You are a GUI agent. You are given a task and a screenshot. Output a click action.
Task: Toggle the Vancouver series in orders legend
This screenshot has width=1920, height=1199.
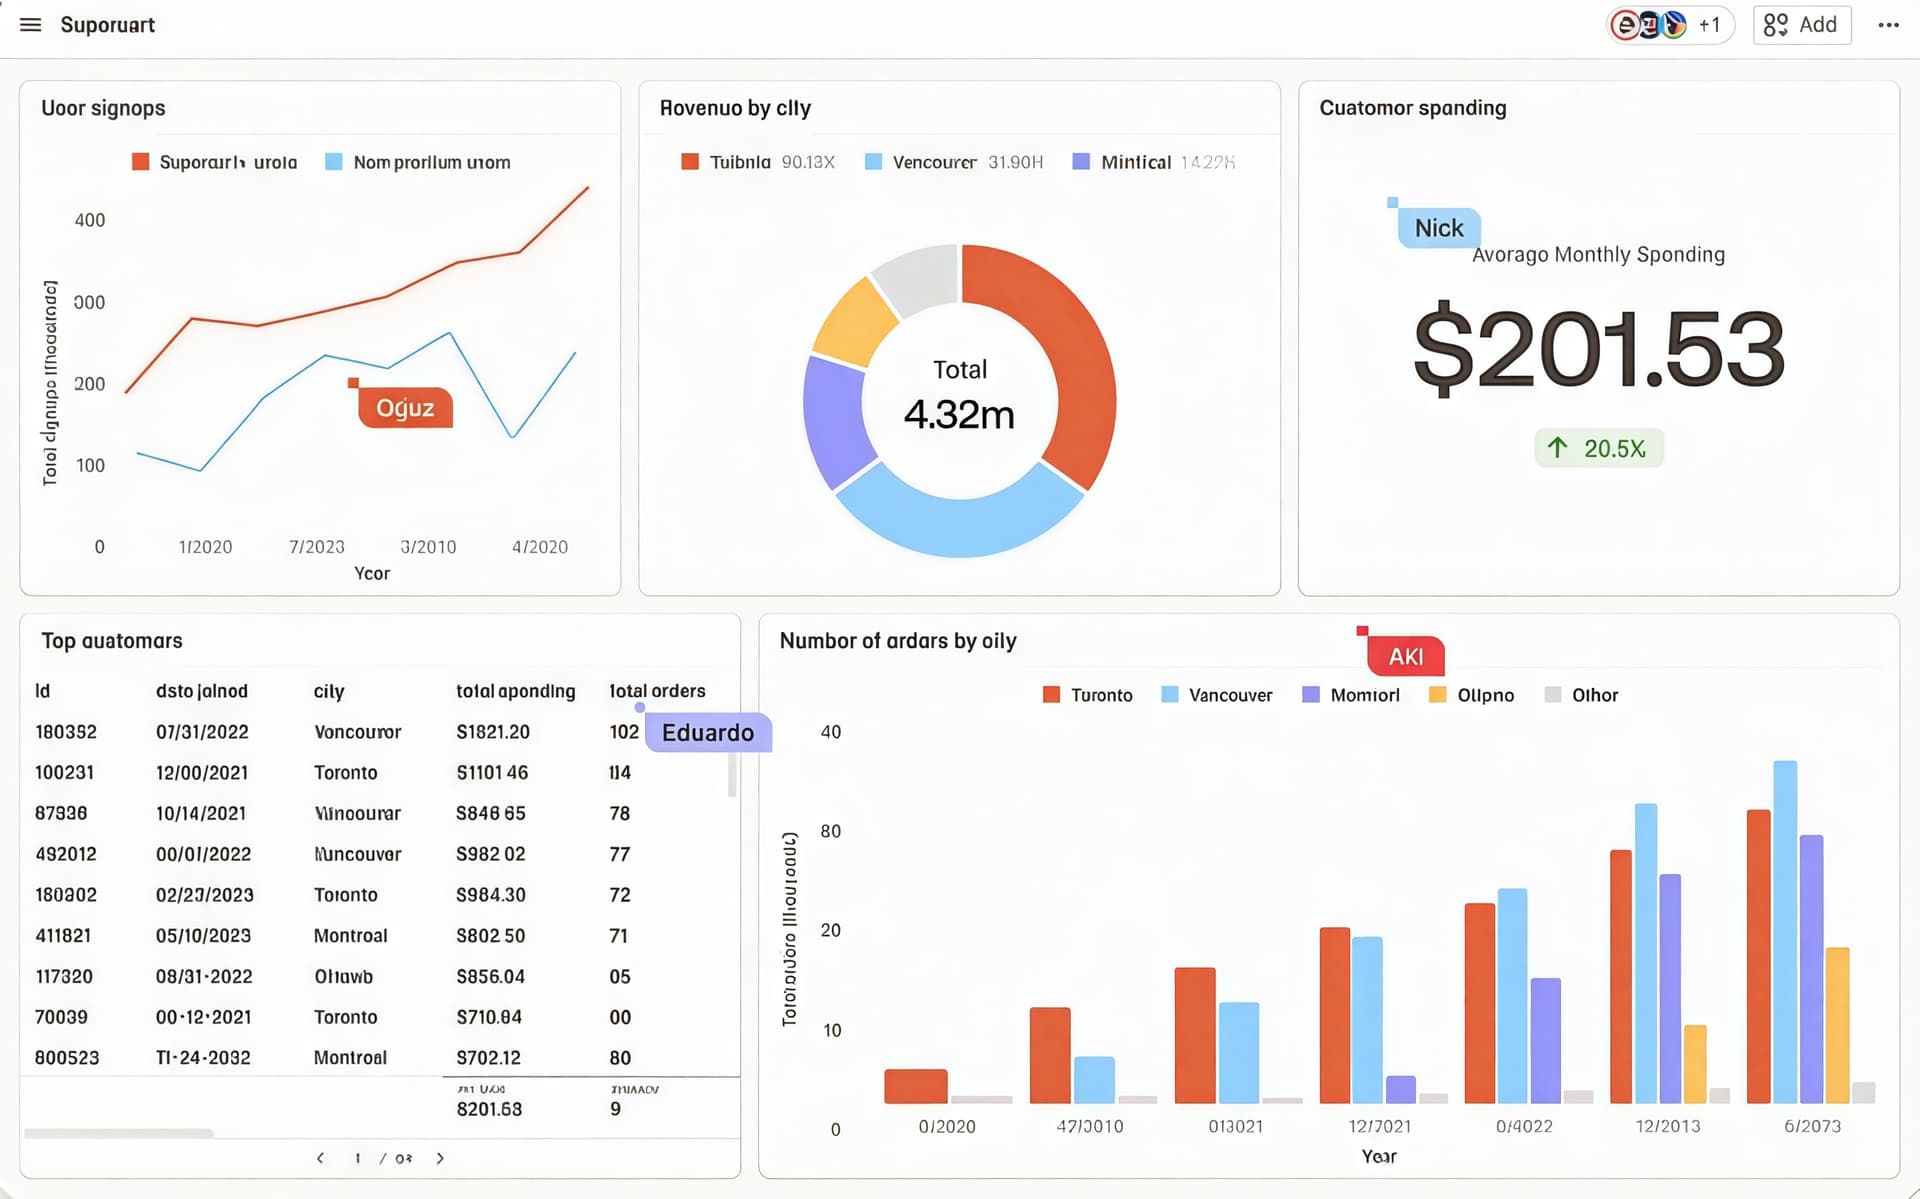point(1218,695)
